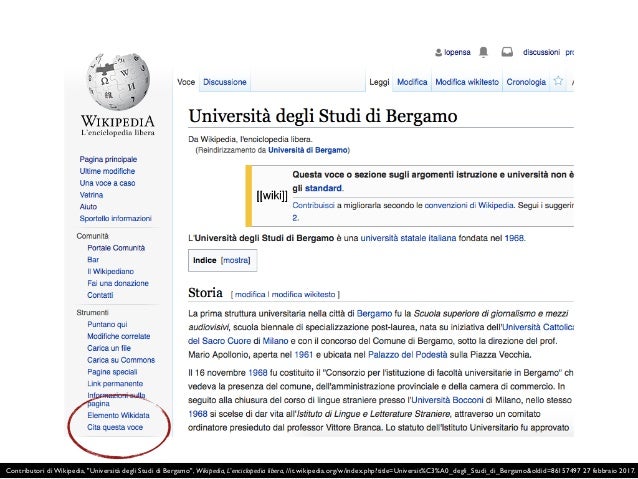Click Carica su Commons

point(121,360)
